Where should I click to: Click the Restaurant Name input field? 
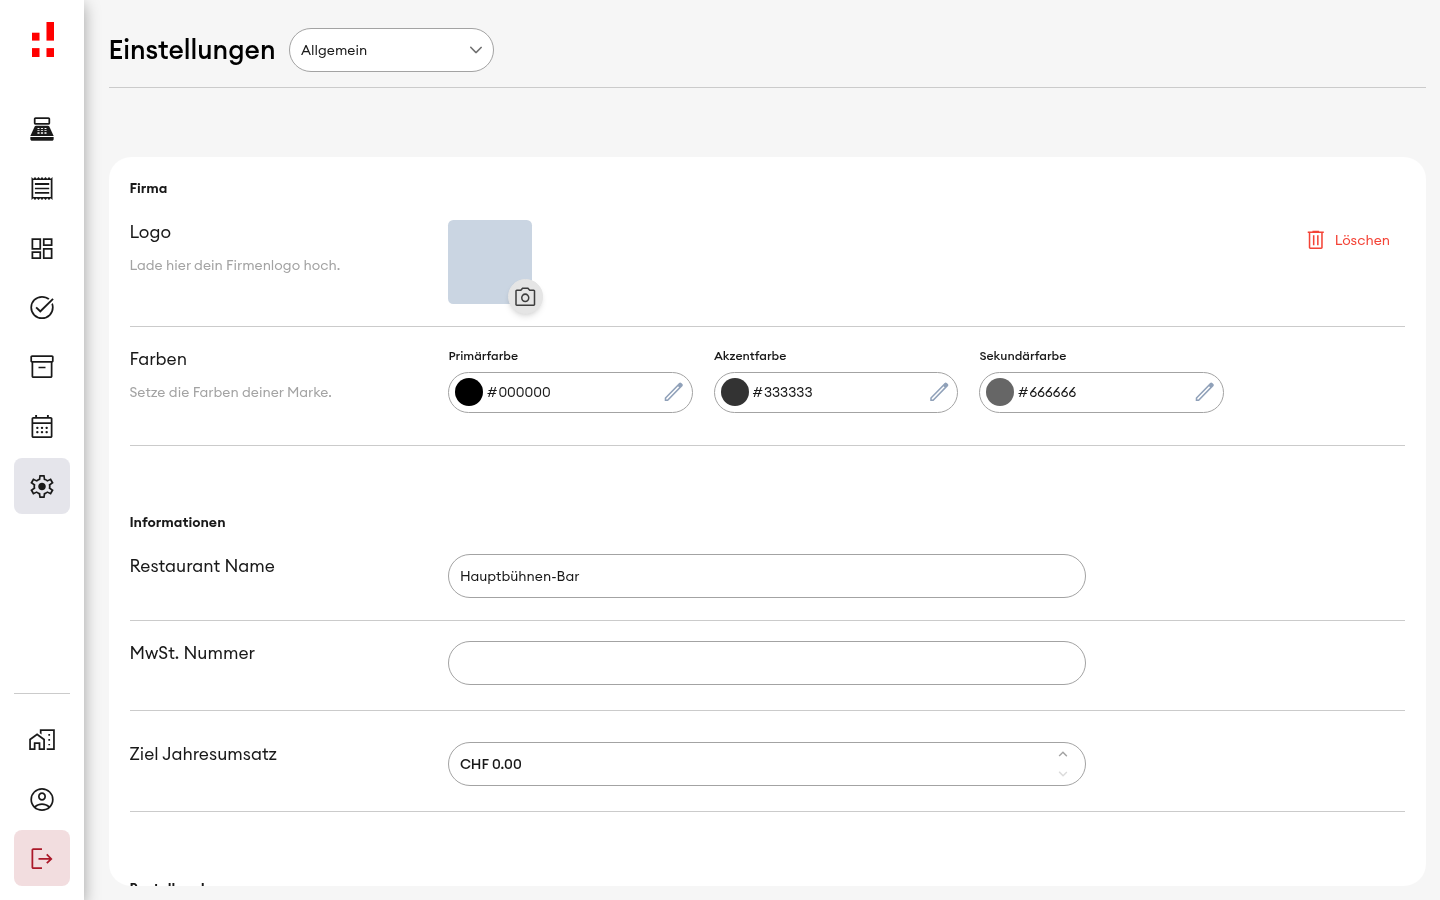(767, 576)
